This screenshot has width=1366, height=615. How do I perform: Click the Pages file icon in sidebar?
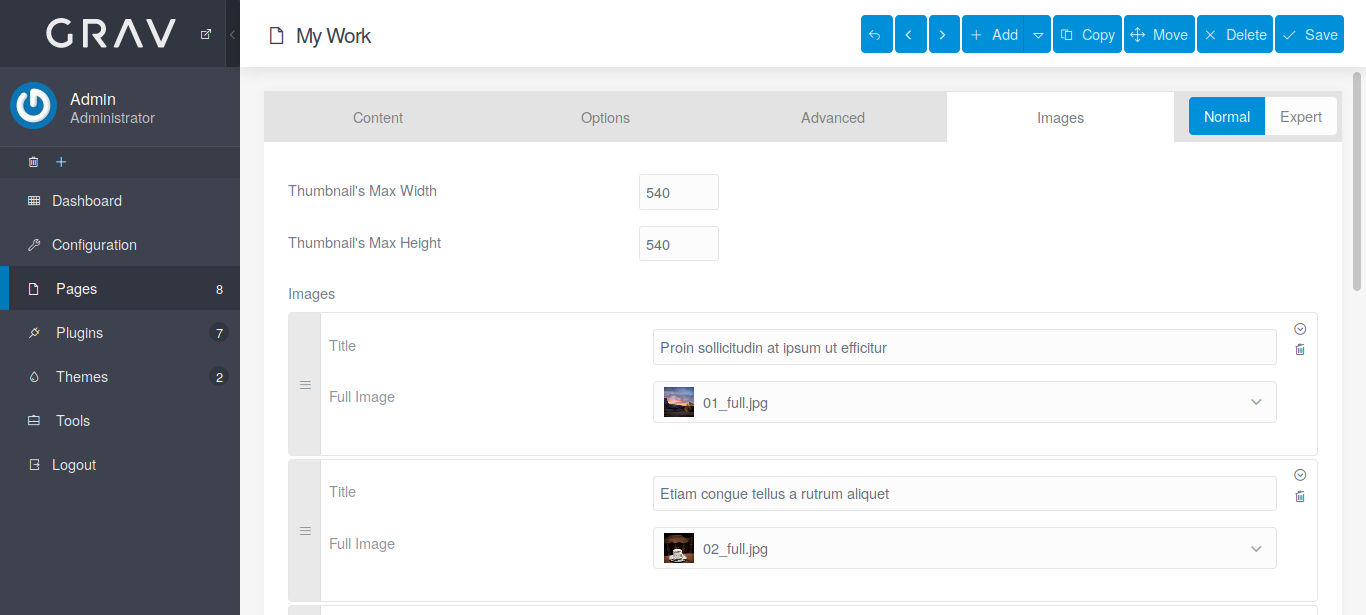[34, 289]
